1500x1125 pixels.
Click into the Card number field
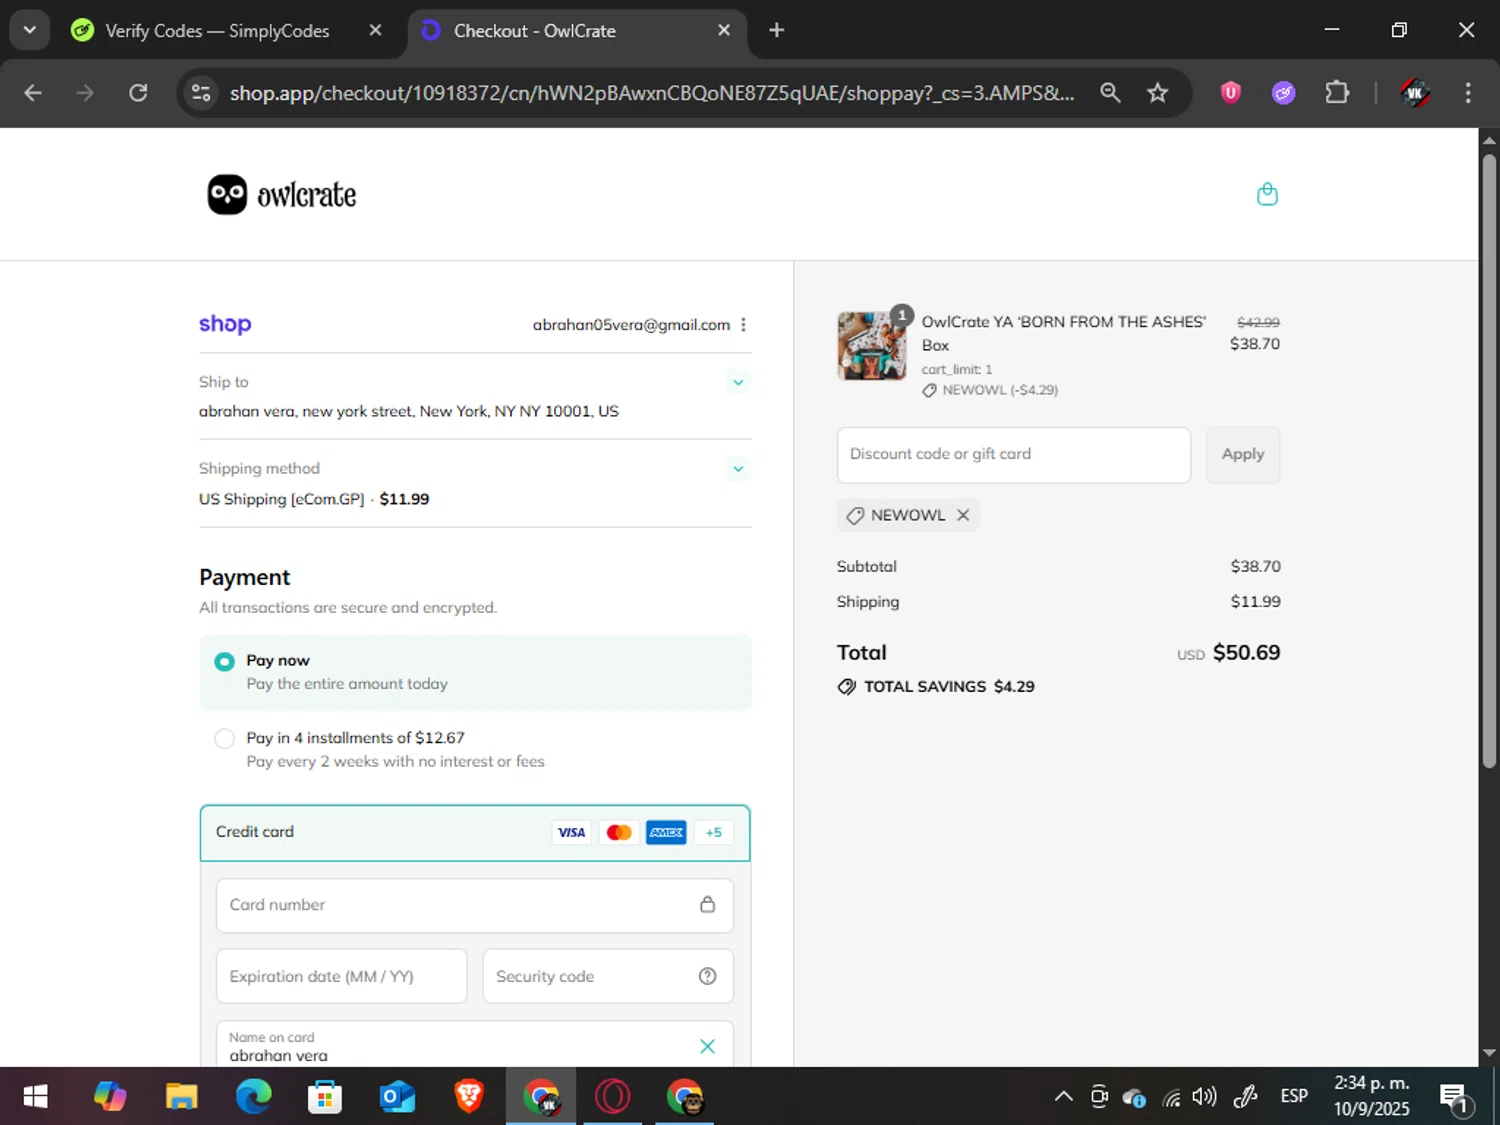click(475, 905)
